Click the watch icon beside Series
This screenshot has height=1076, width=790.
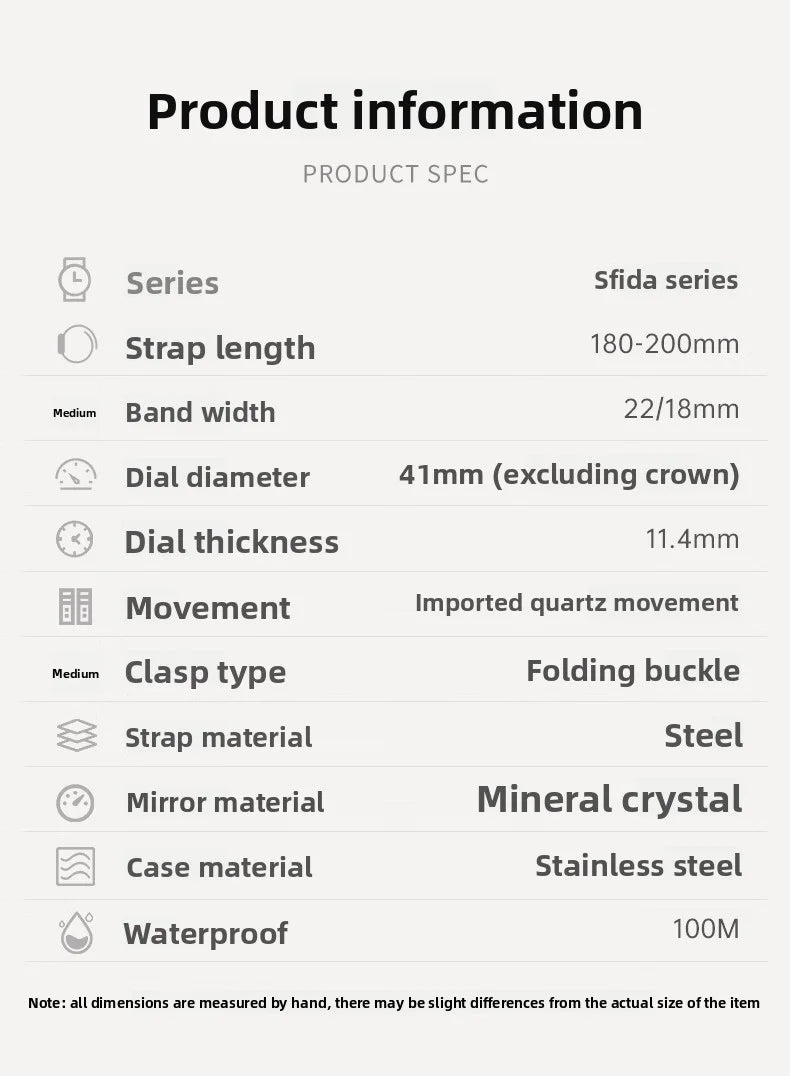click(75, 280)
